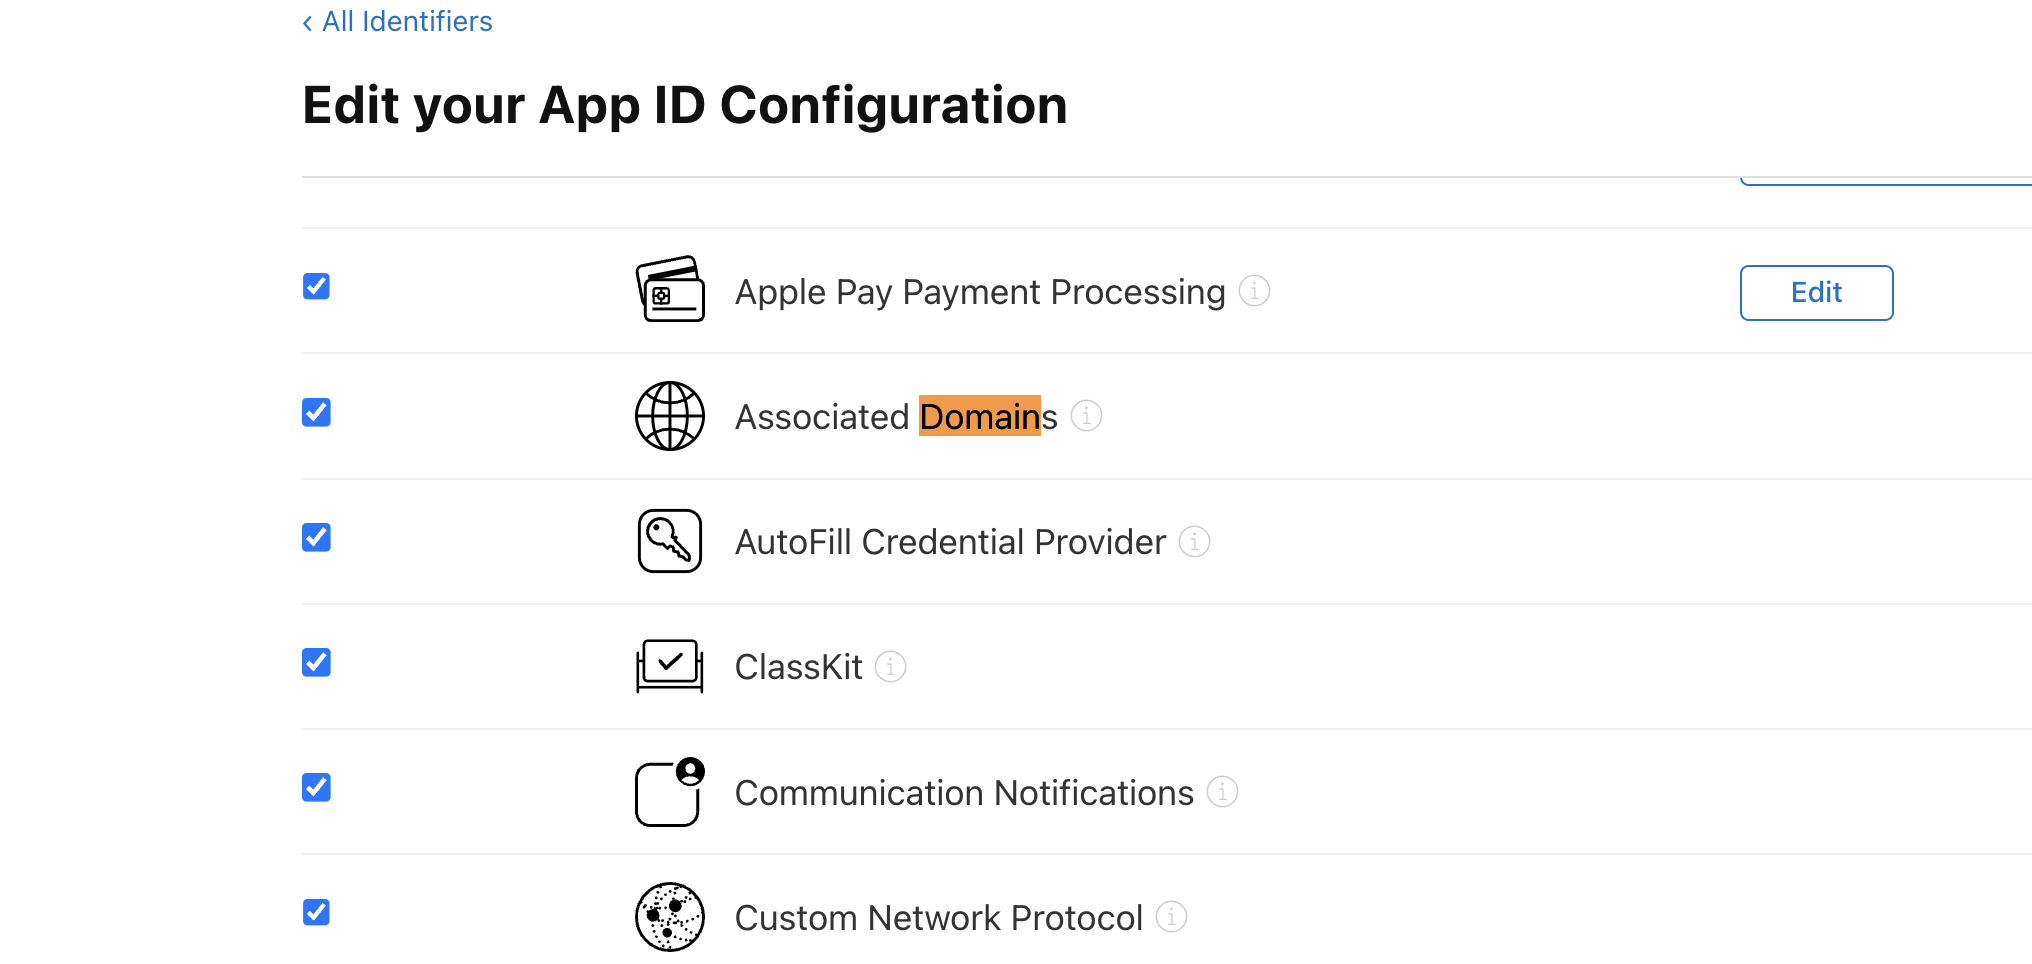This screenshot has width=2032, height=964.
Task: Disable Custom Network Protocol checkbox
Action: click(x=316, y=912)
